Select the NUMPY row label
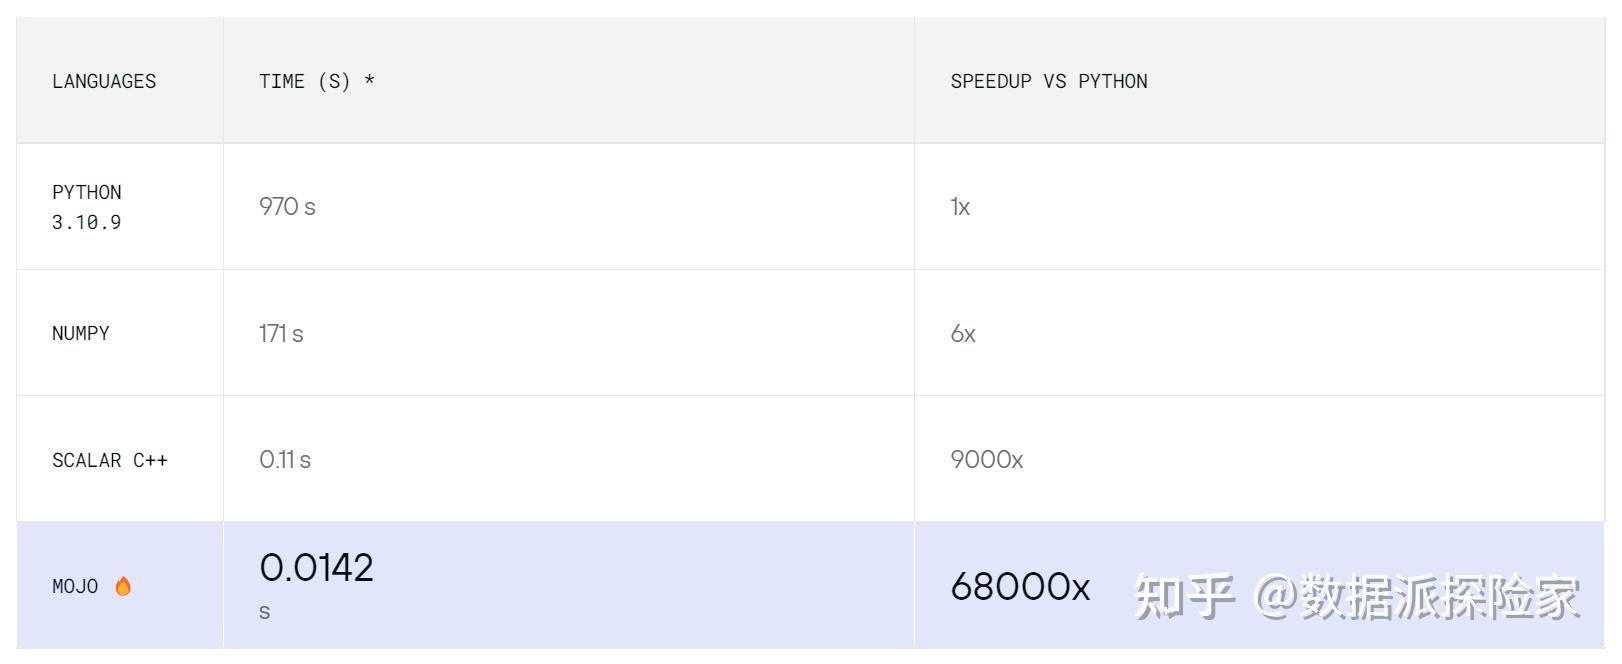Viewport: 1622px width, 664px height. pos(81,333)
